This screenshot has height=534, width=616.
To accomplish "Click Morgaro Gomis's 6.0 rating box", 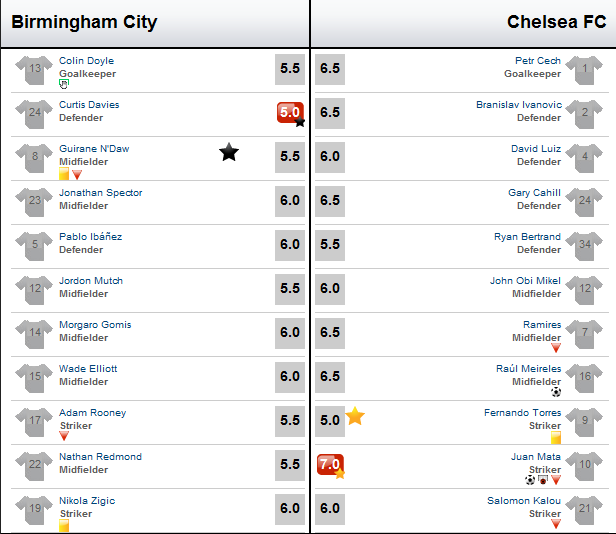I will (290, 332).
